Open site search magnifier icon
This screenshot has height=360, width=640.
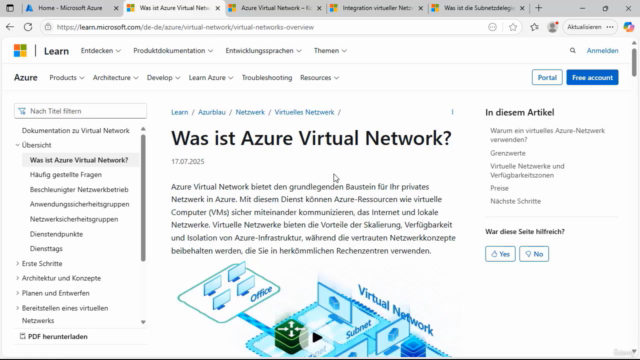point(573,51)
